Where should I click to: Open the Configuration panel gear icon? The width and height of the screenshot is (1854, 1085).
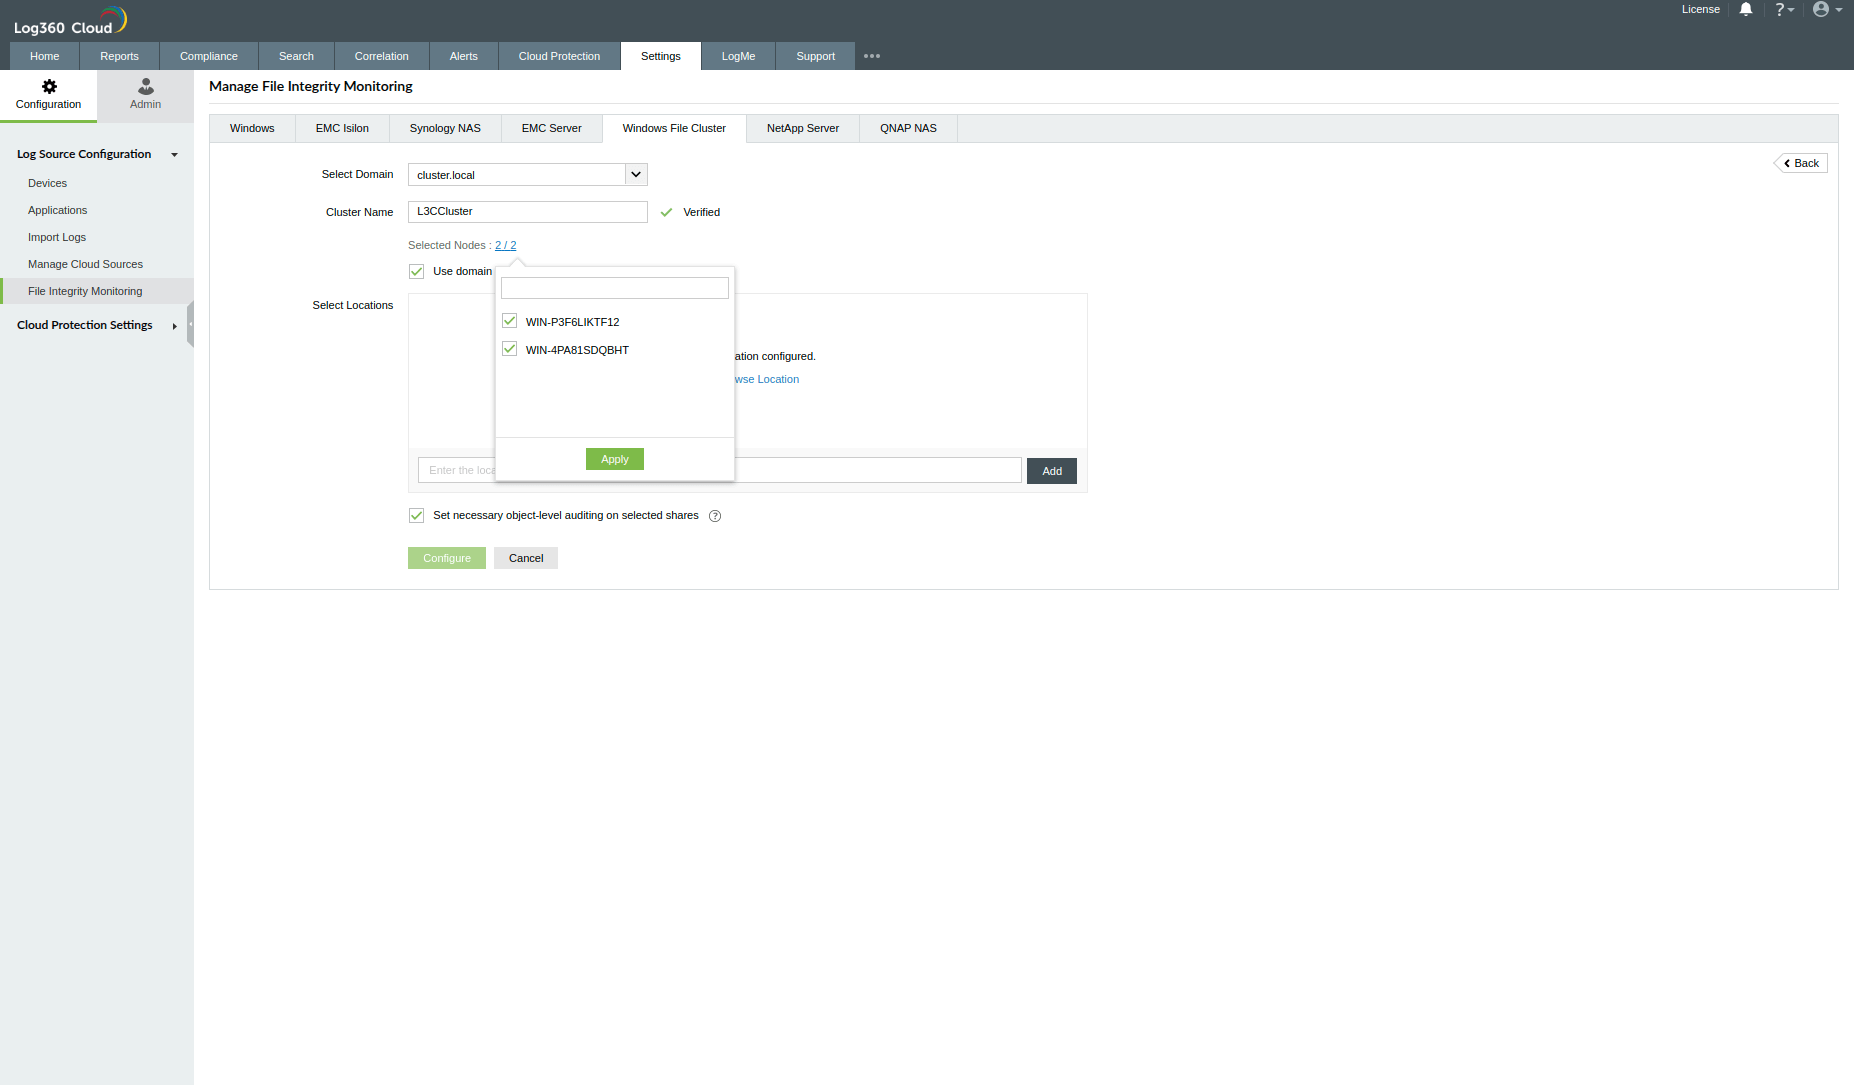[x=48, y=95]
